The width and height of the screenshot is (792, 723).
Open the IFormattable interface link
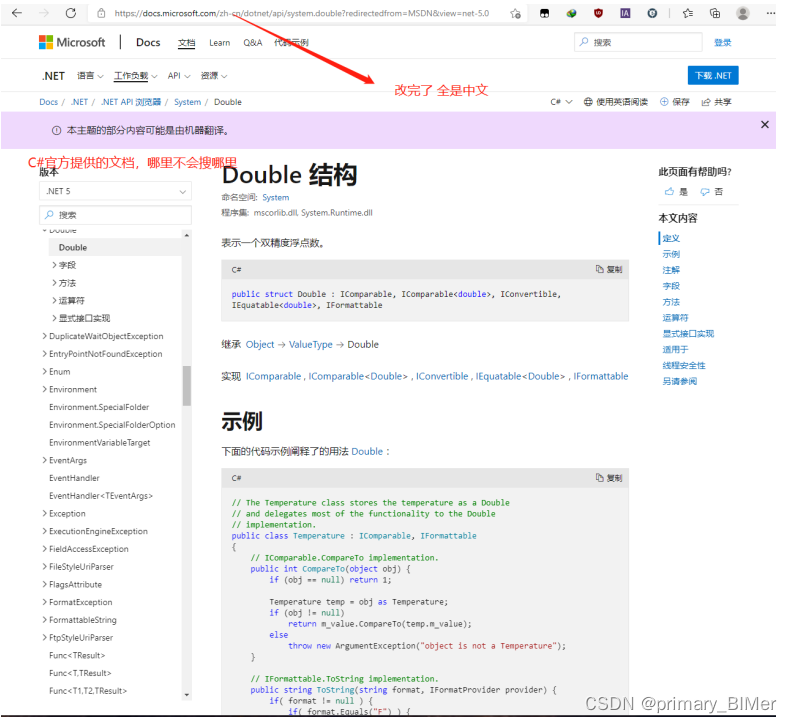click(601, 376)
